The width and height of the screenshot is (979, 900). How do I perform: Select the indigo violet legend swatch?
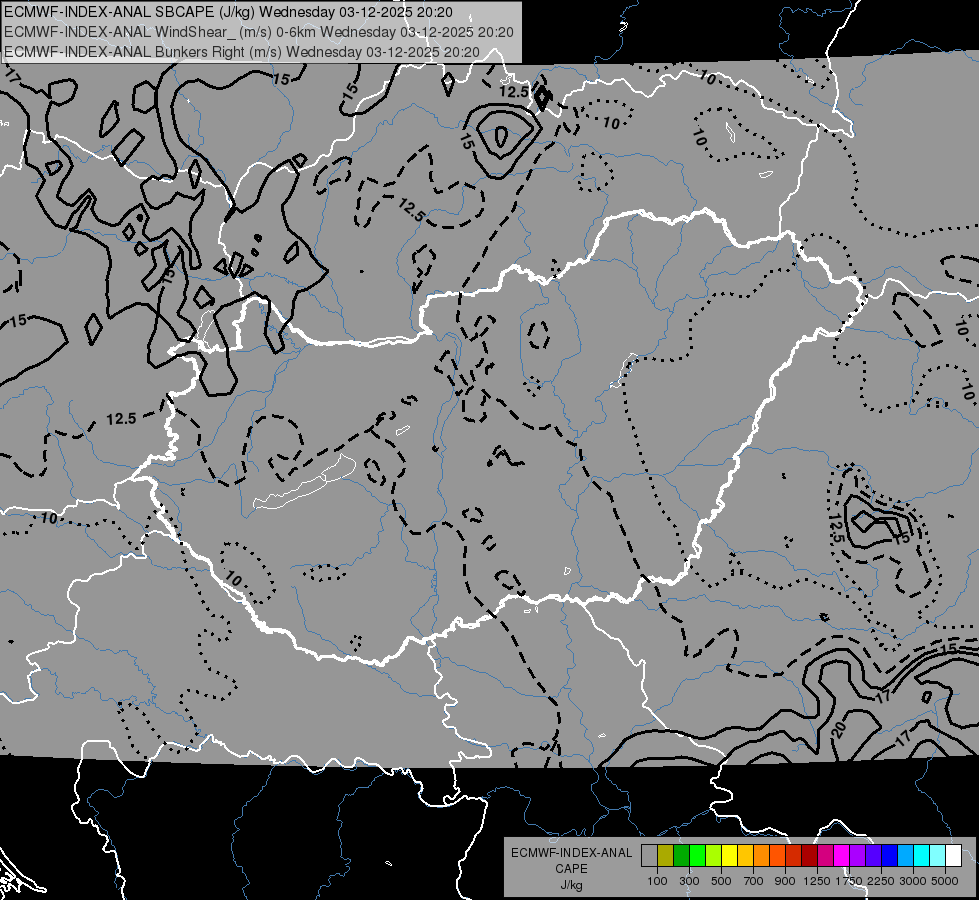(873, 855)
